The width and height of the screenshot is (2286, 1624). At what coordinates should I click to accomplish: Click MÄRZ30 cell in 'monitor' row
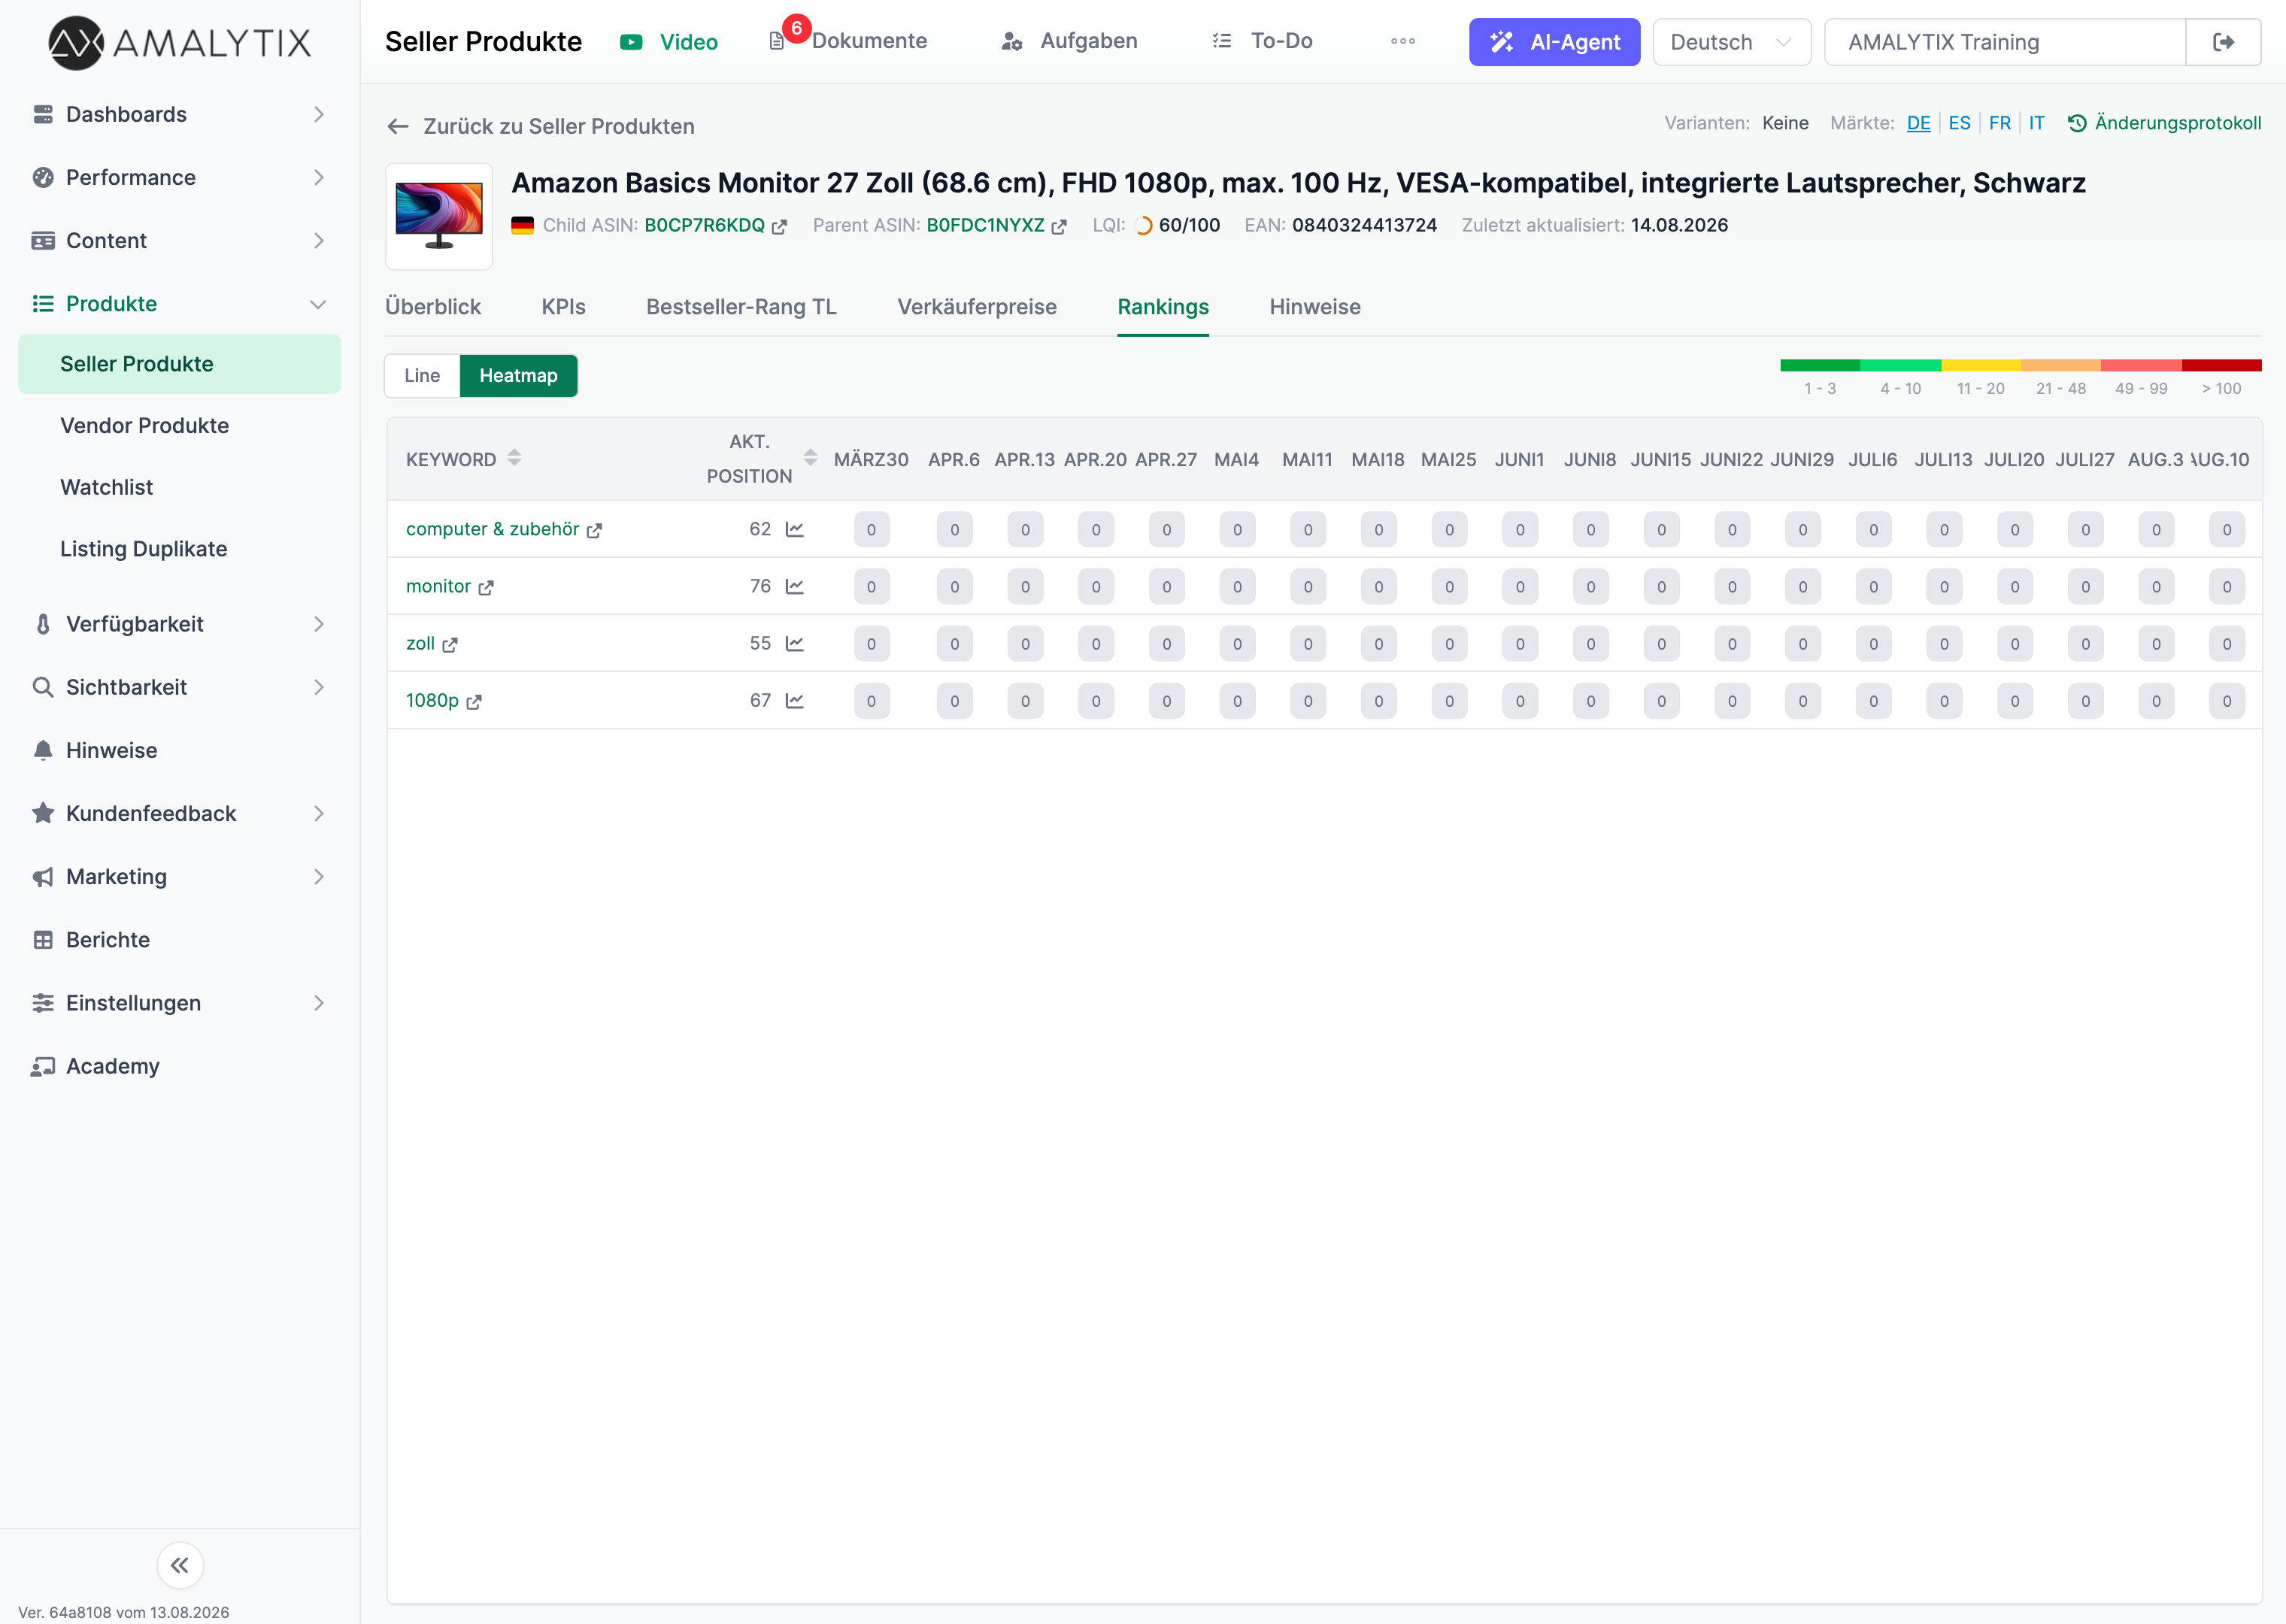click(871, 587)
